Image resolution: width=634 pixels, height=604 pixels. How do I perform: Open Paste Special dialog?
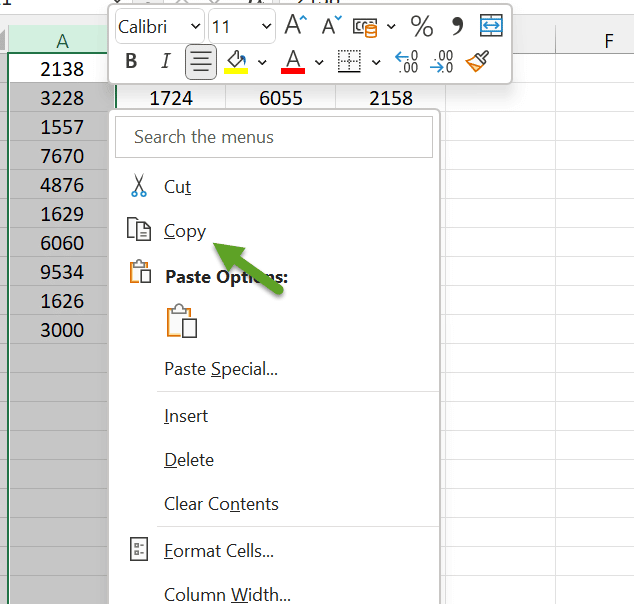point(274,369)
